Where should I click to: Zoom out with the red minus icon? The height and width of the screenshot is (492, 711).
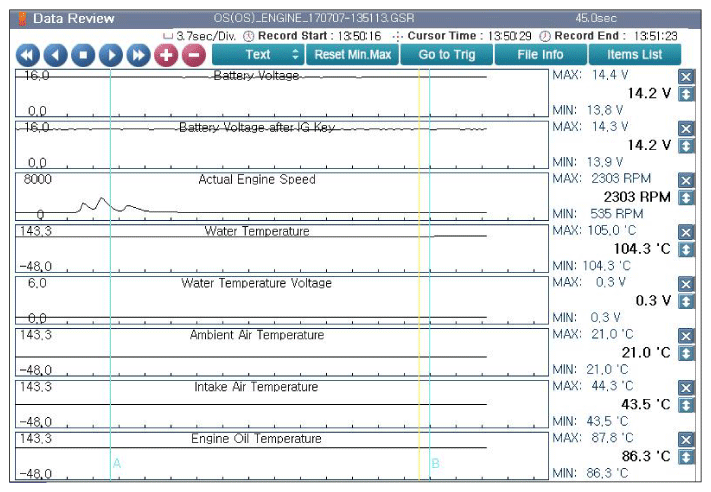[x=194, y=55]
